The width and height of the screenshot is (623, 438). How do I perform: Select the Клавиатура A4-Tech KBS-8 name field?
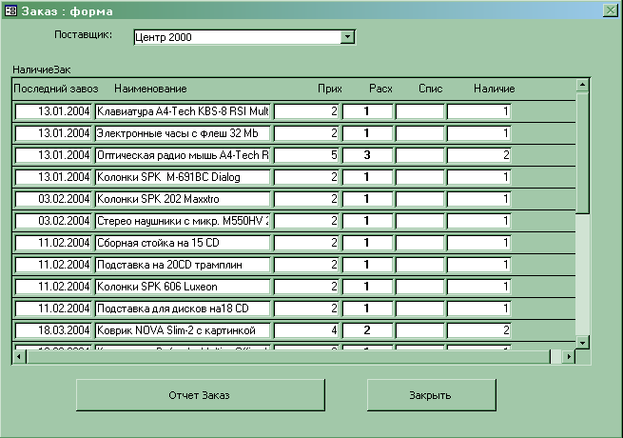183,112
